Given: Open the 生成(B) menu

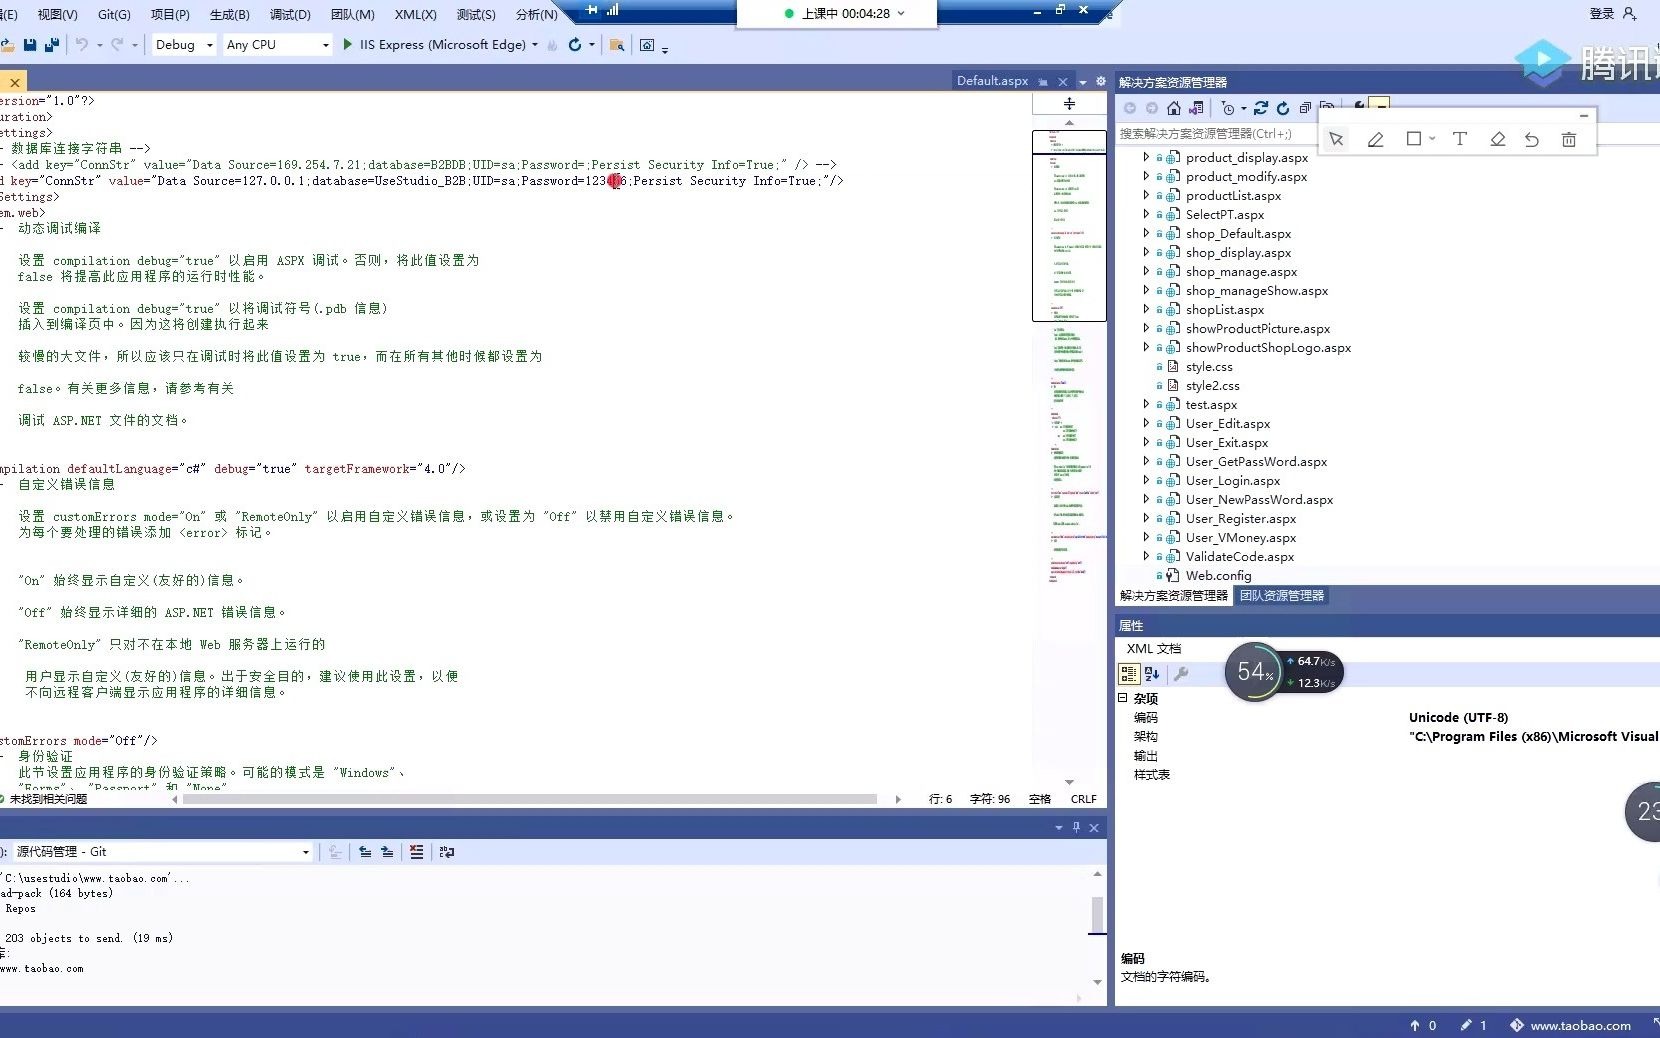Looking at the screenshot, I should coord(230,14).
